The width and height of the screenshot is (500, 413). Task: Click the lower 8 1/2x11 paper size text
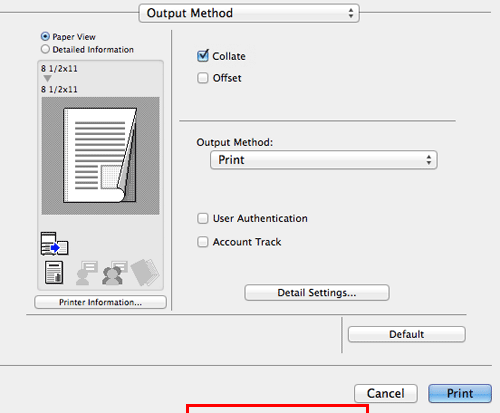coord(59,89)
